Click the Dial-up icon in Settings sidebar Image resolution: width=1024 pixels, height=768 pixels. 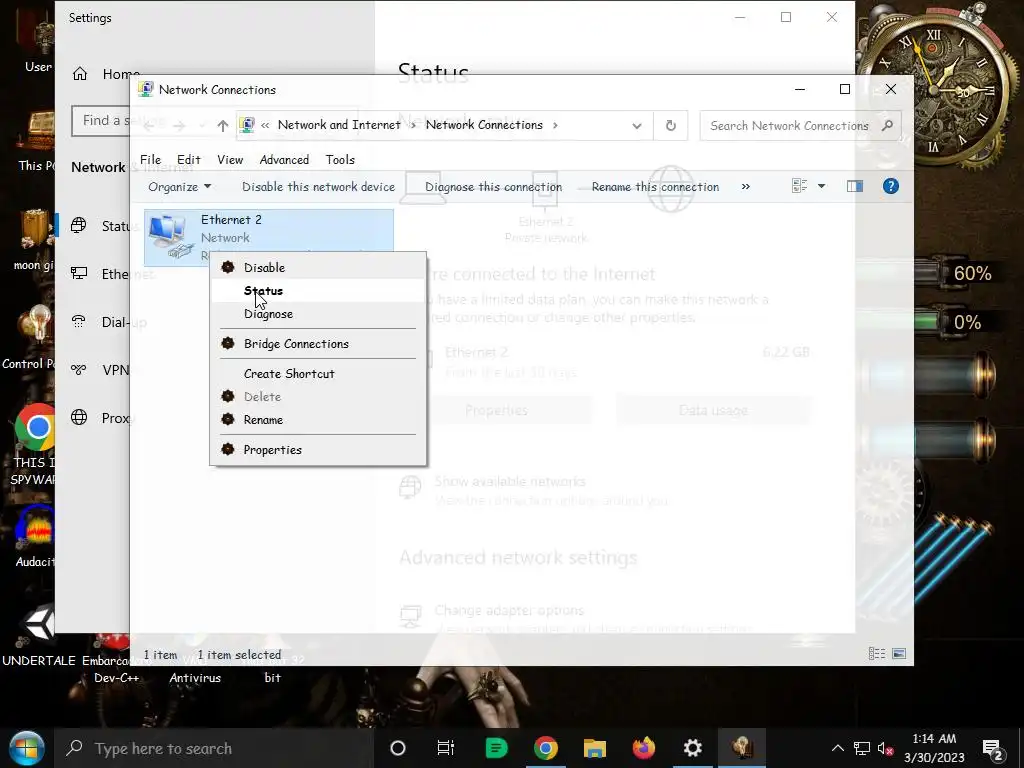point(78,321)
